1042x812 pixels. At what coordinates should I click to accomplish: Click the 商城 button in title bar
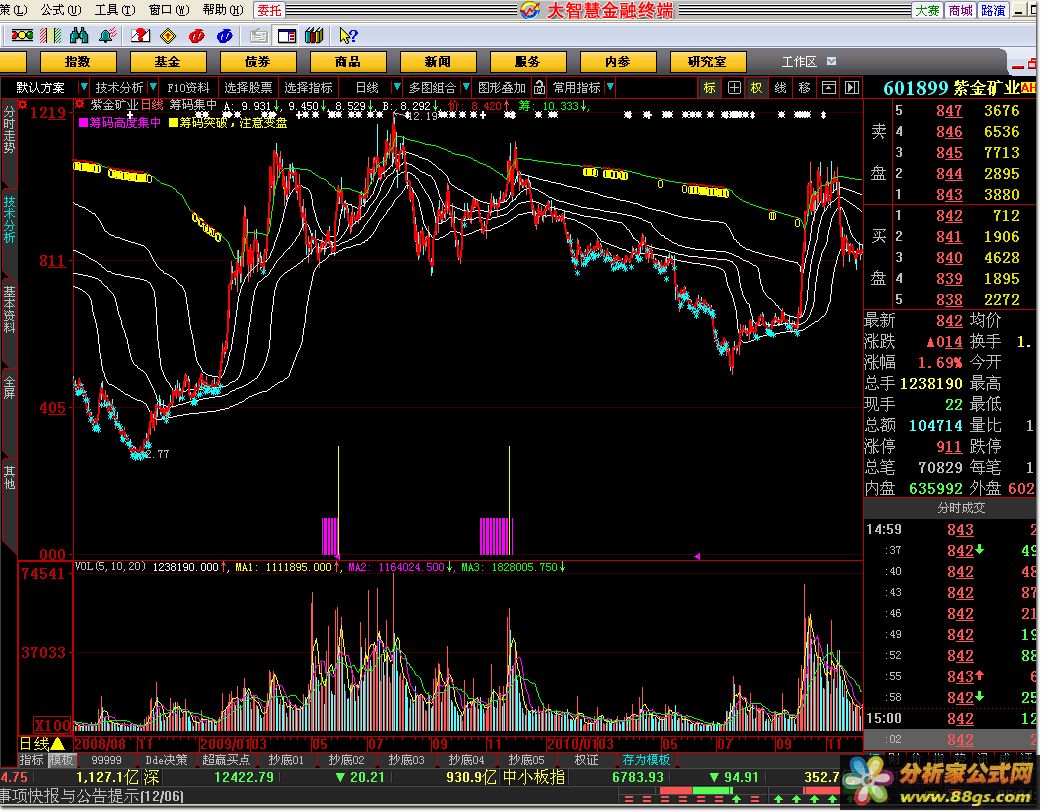point(960,10)
